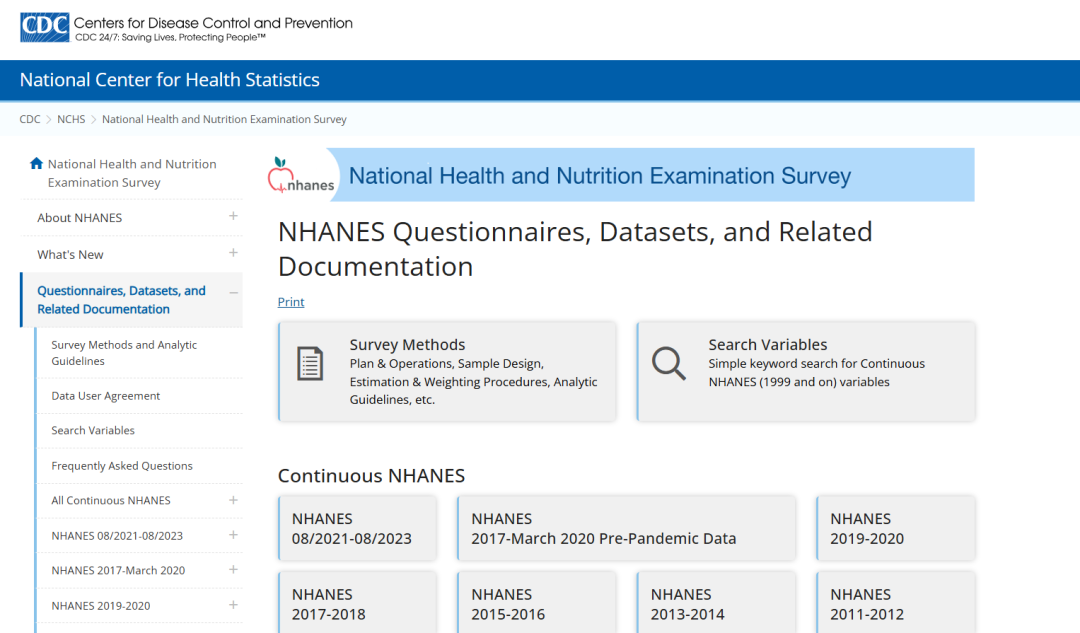Click NCHS breadcrumb link

click(71, 119)
